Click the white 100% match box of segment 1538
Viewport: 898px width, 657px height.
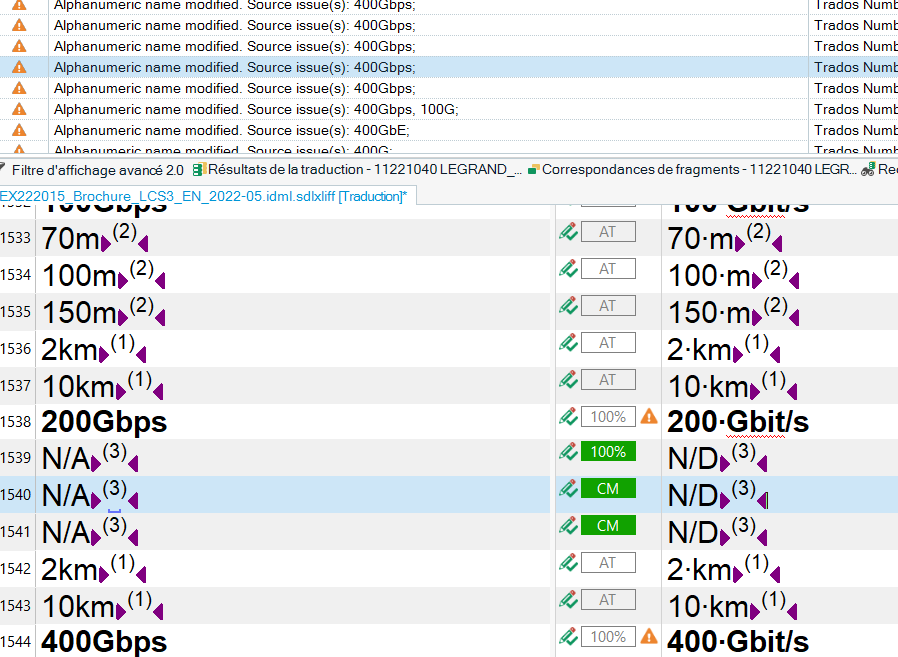608,416
